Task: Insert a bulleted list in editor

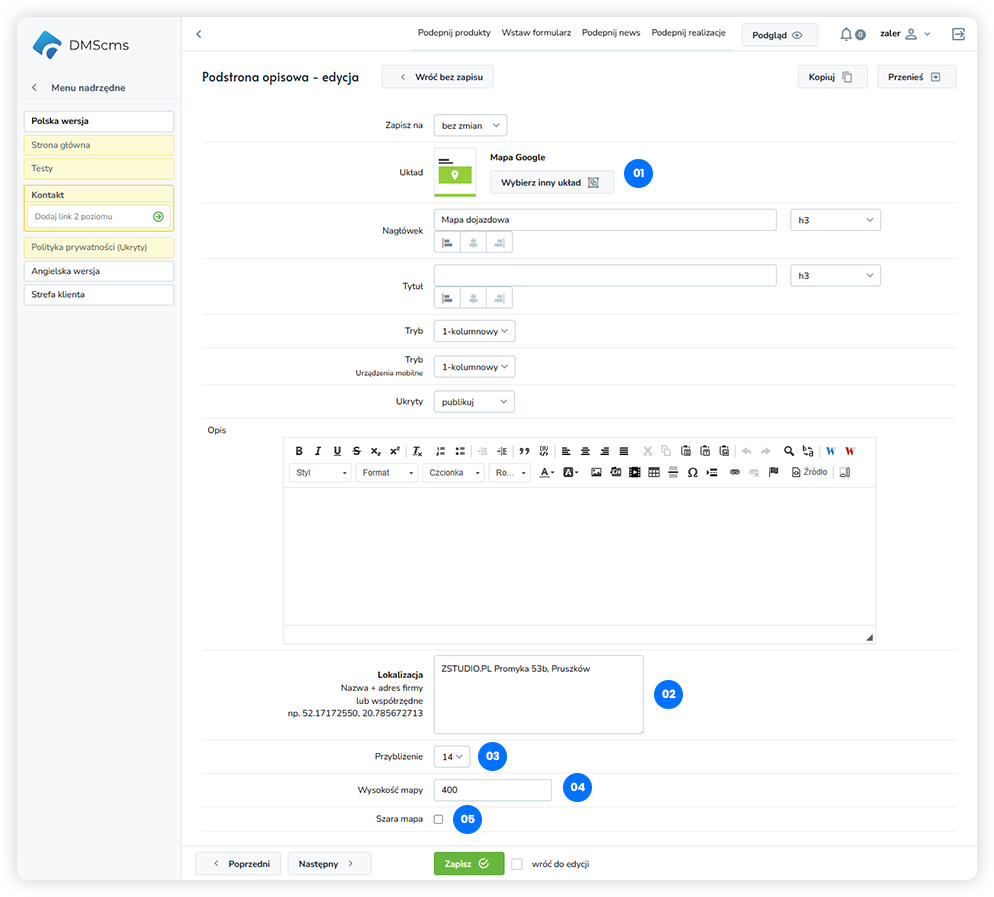Action: 460,451
